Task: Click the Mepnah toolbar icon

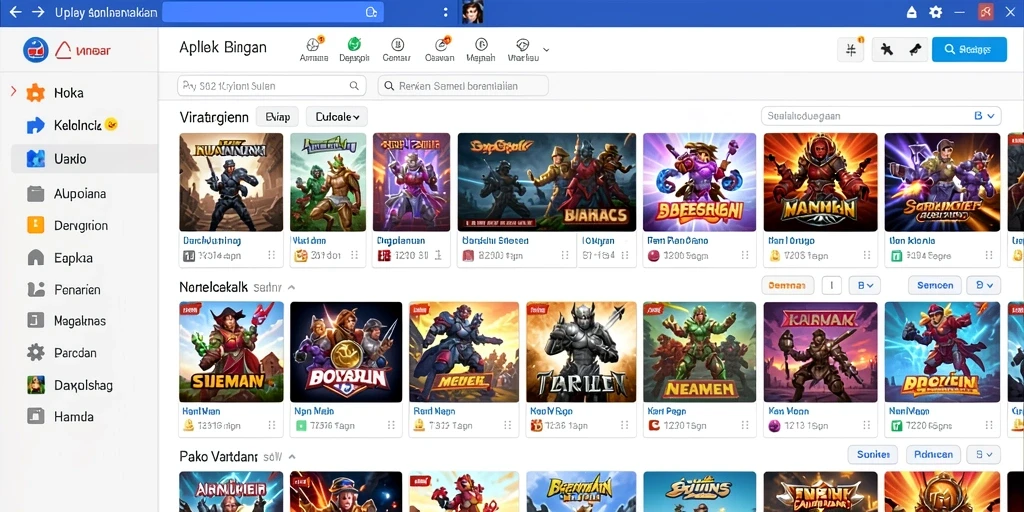Action: (x=481, y=49)
